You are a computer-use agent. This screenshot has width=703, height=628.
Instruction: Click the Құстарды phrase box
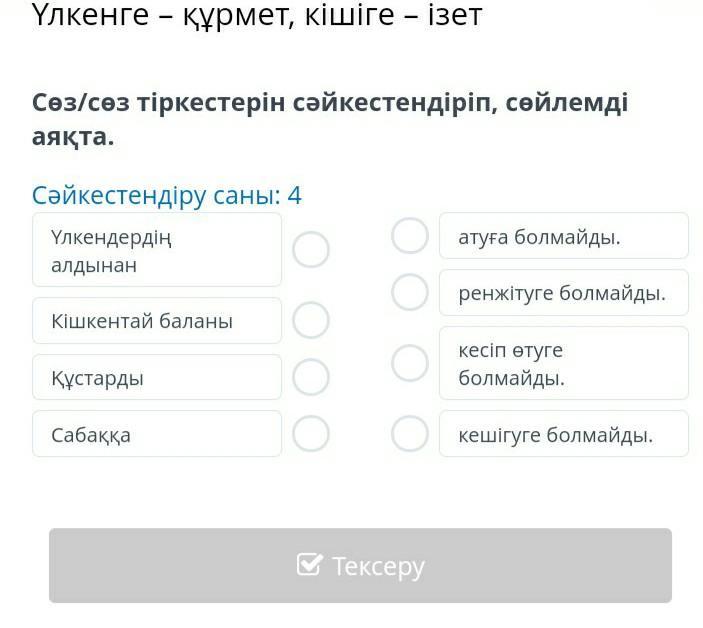(x=157, y=377)
